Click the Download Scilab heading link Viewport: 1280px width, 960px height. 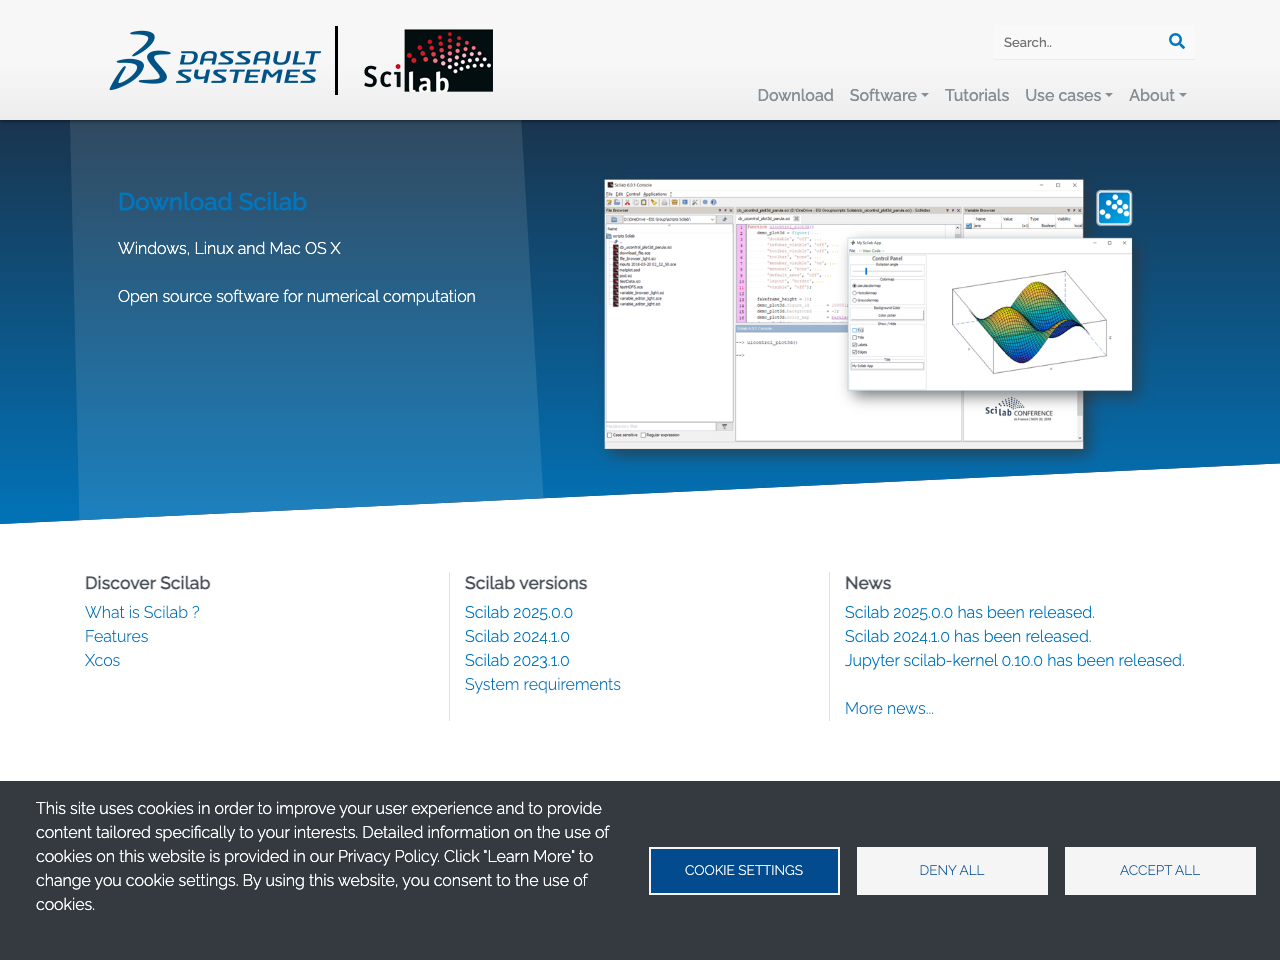coord(212,202)
